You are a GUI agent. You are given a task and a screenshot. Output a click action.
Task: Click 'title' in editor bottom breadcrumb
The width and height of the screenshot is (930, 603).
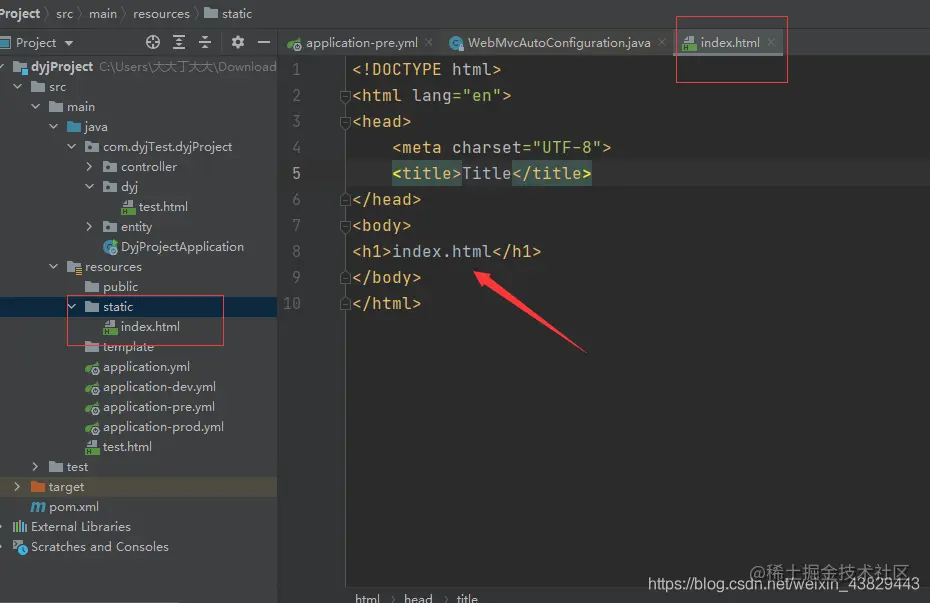coord(467,598)
